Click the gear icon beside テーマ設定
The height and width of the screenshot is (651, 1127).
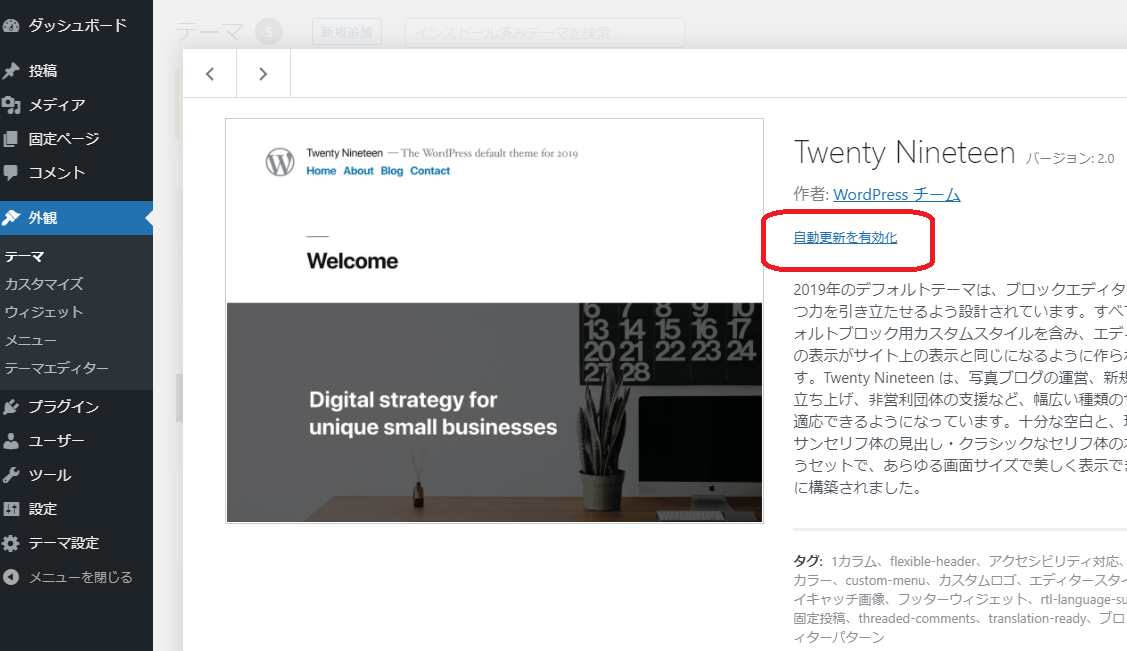click(x=11, y=543)
